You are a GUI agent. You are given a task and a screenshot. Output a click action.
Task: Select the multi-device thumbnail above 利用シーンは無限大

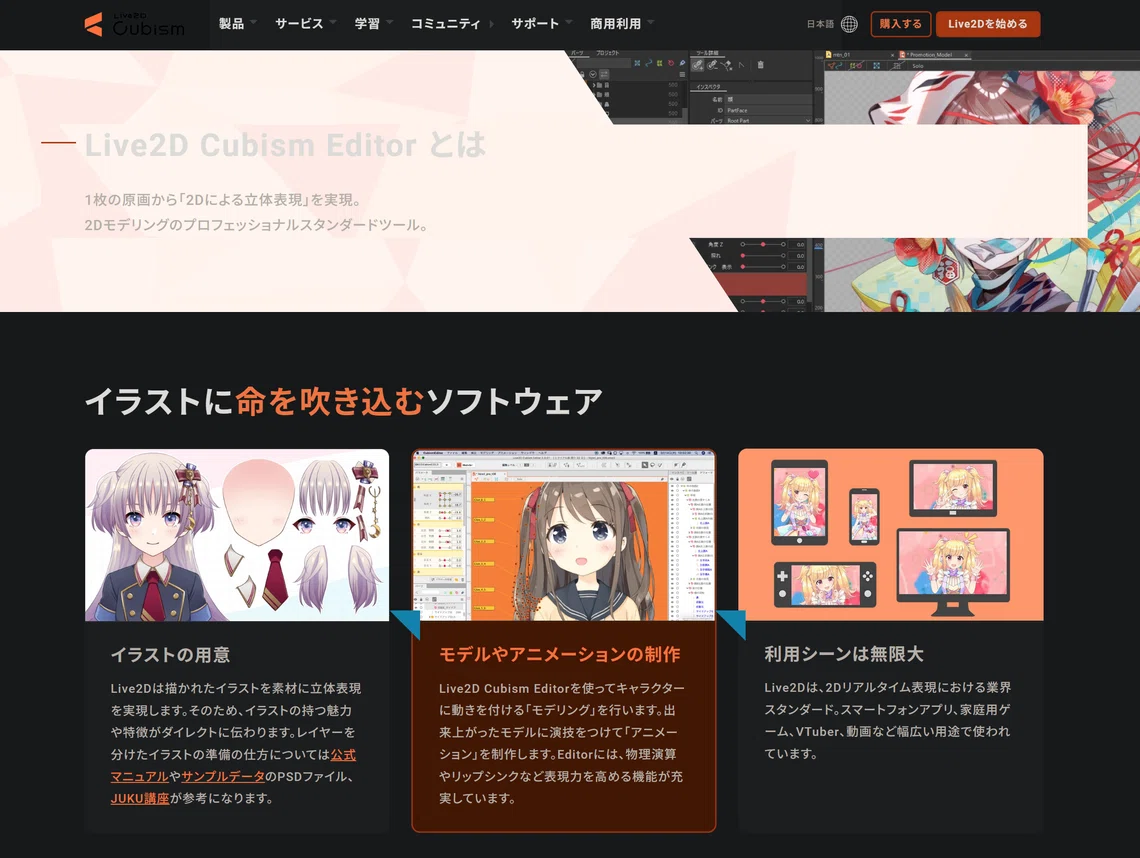[891, 535]
